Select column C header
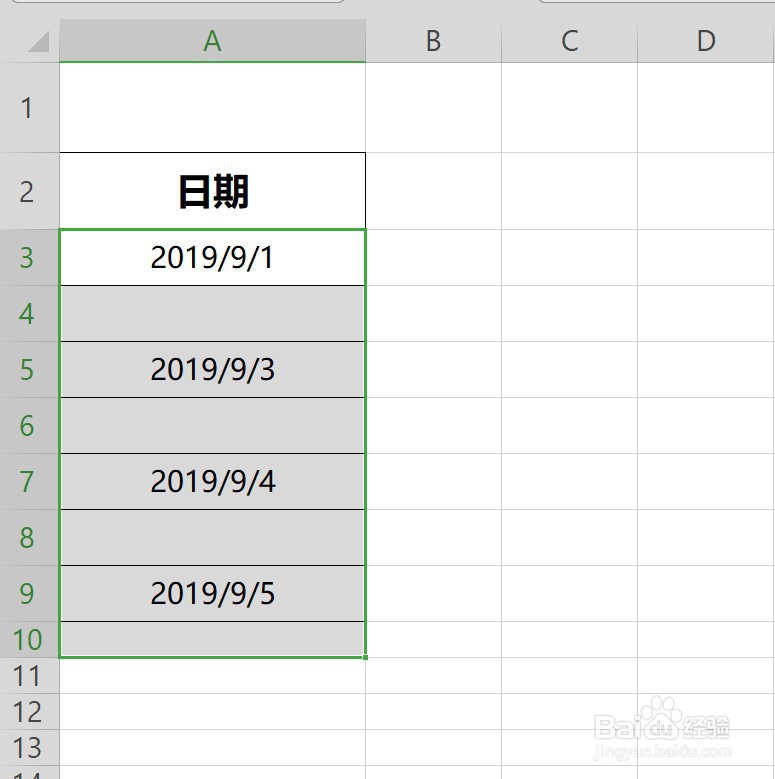775x779 pixels. point(569,41)
